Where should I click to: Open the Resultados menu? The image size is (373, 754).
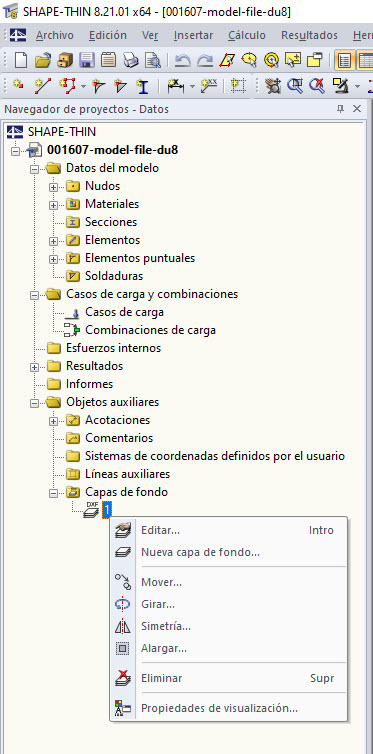(x=309, y=35)
